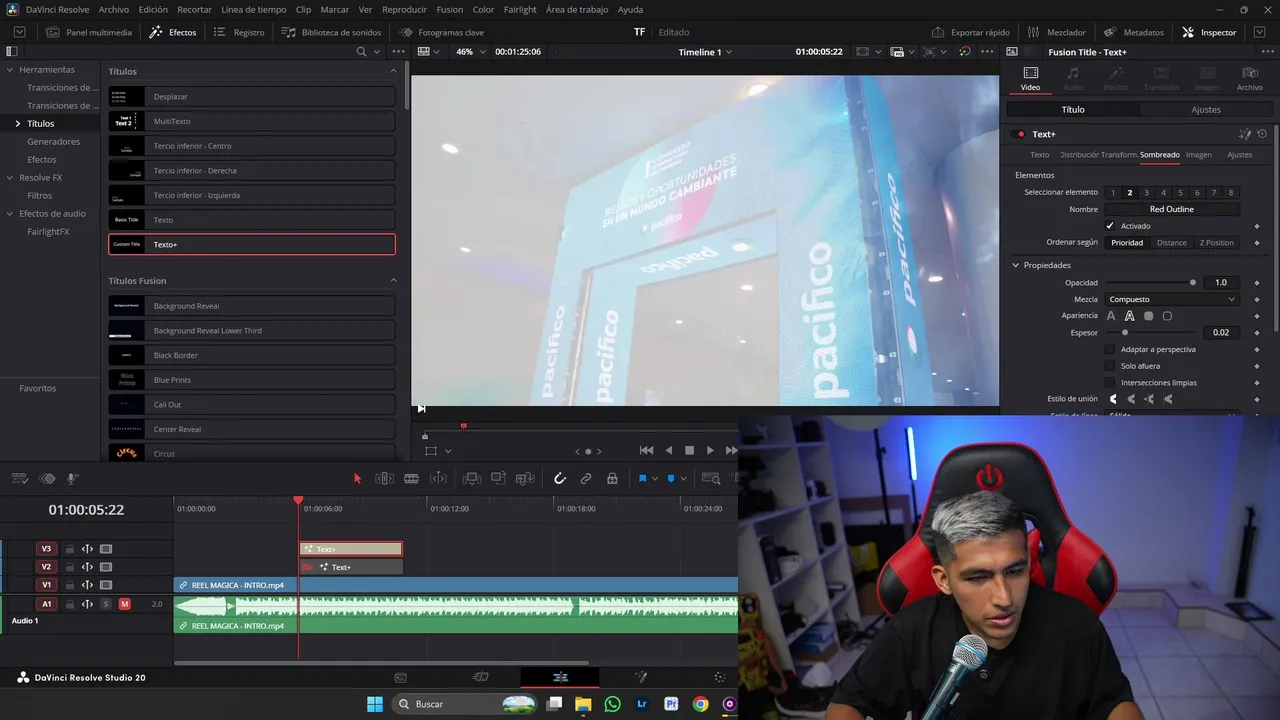Switch to the Ajustes inspector tab
The width and height of the screenshot is (1280, 720).
(x=1206, y=110)
